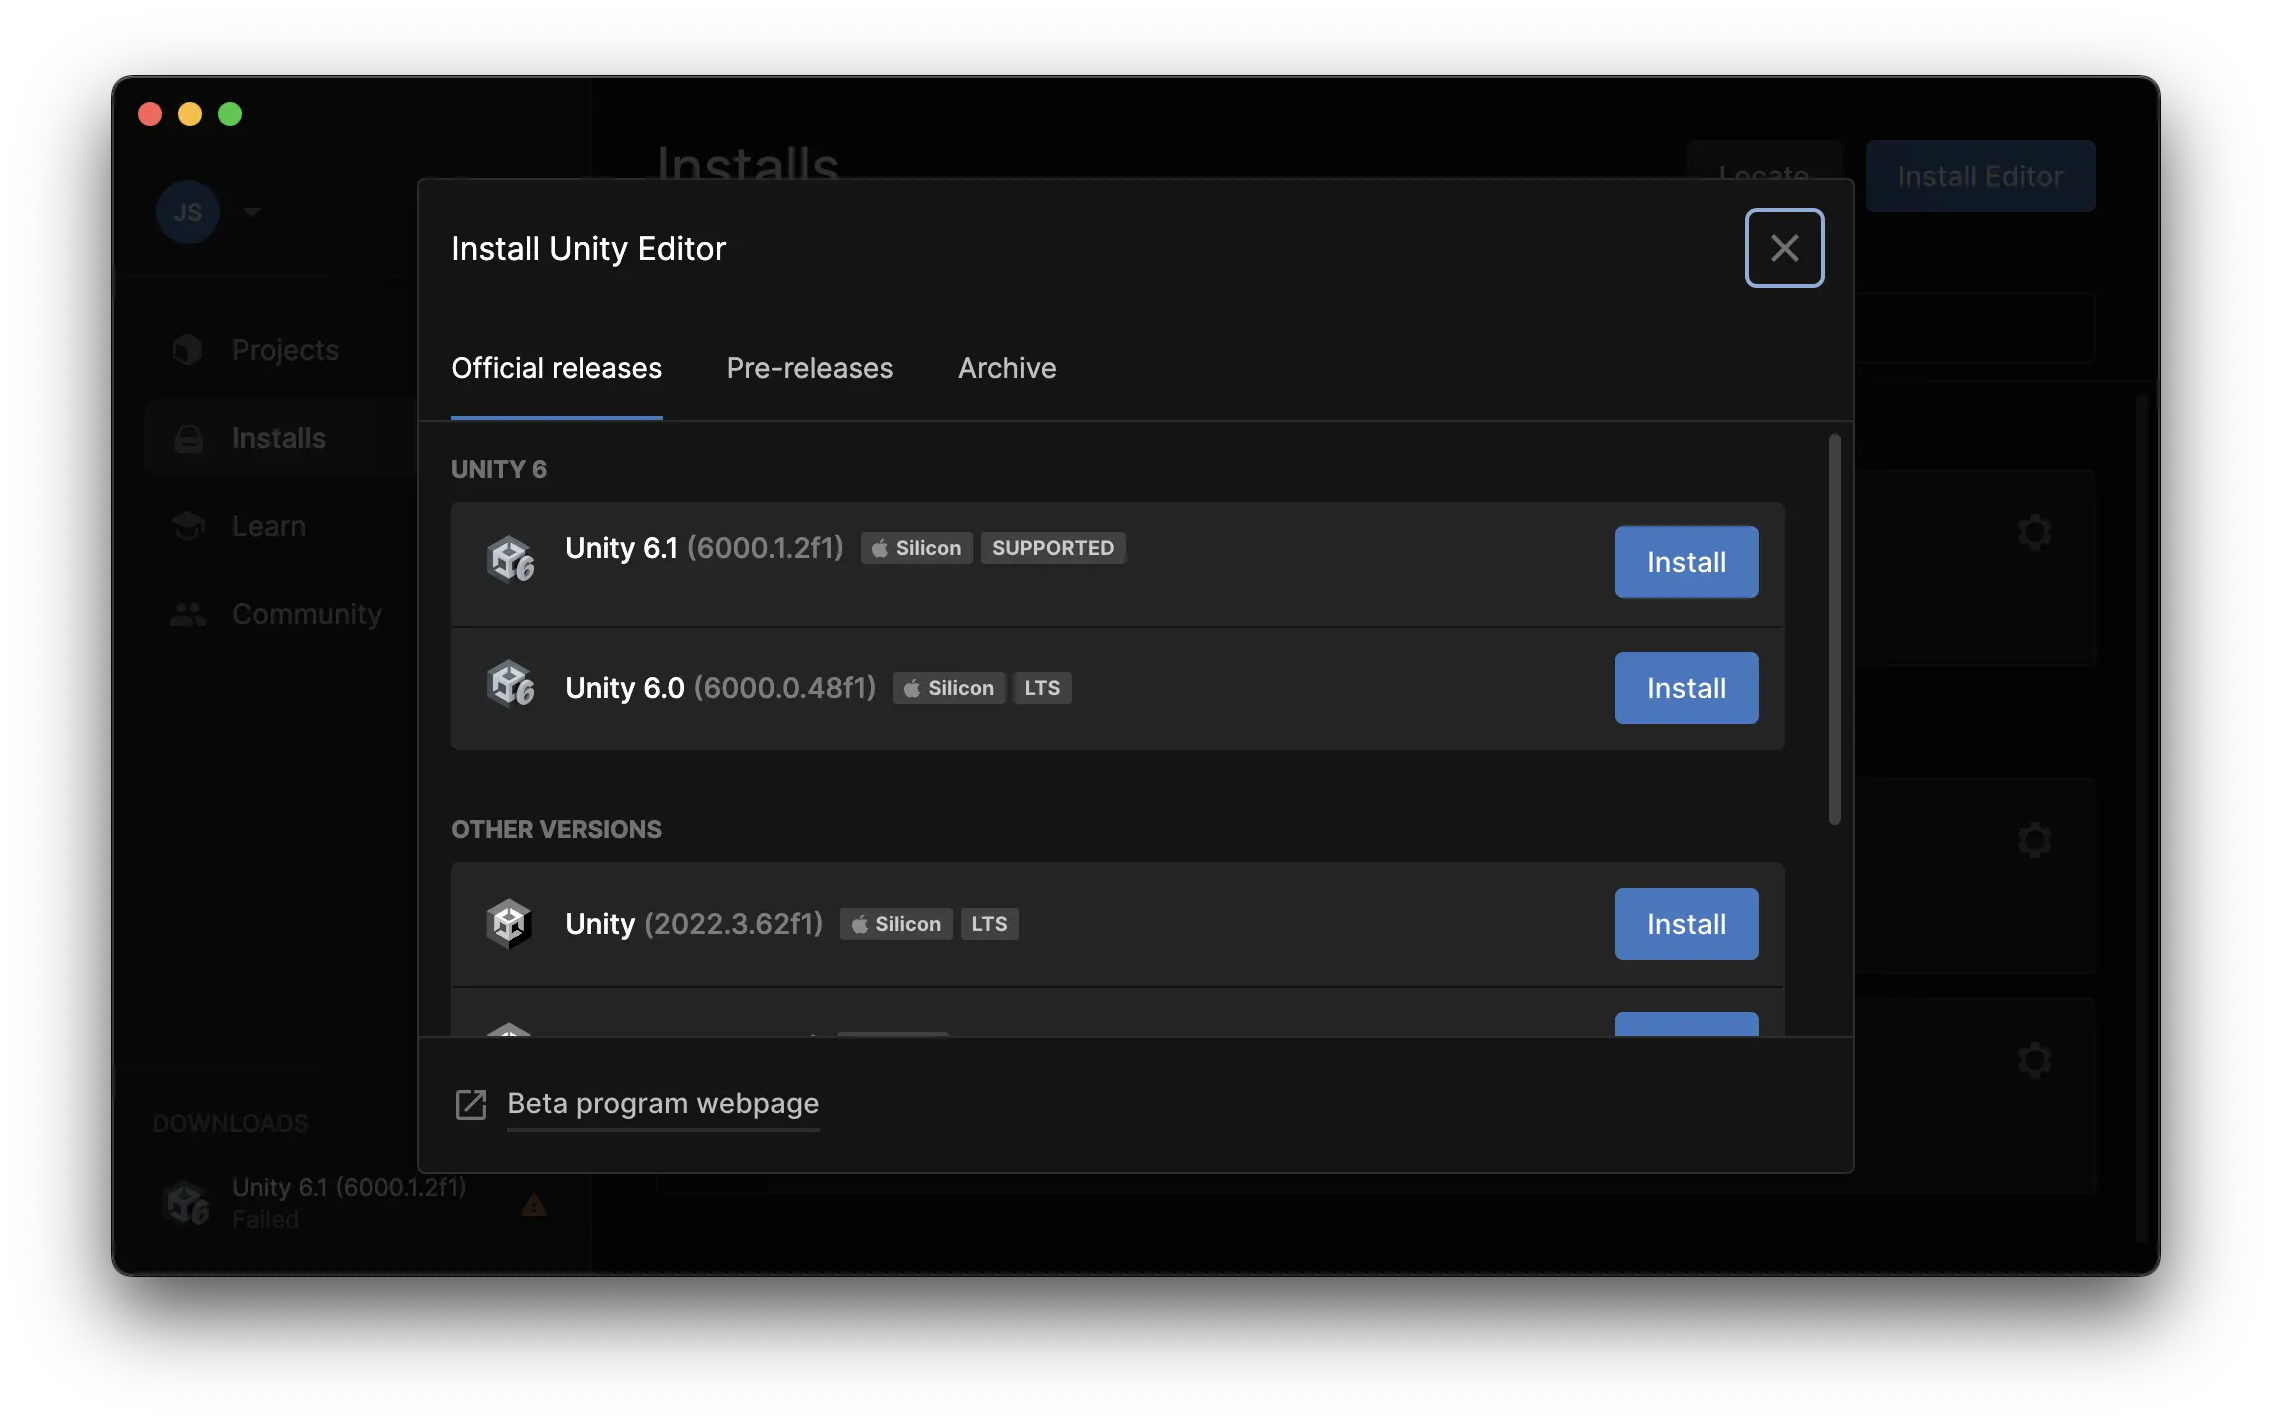Viewport: 2272px width, 1424px height.
Task: Open the Beta program webpage link
Action: [x=662, y=1103]
